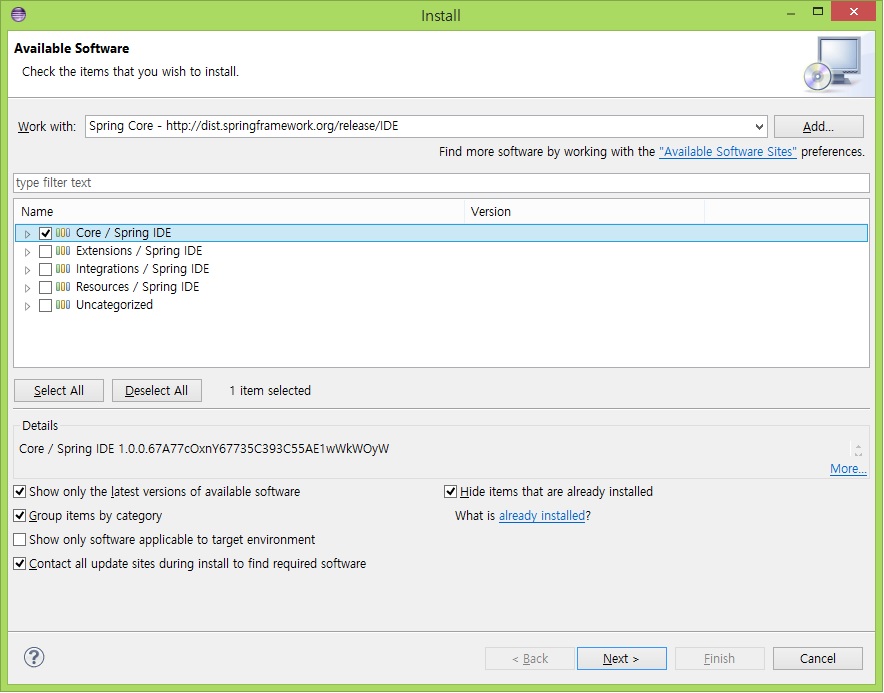Click the Core / Spring IDE category icon
The height and width of the screenshot is (693, 884).
[63, 233]
